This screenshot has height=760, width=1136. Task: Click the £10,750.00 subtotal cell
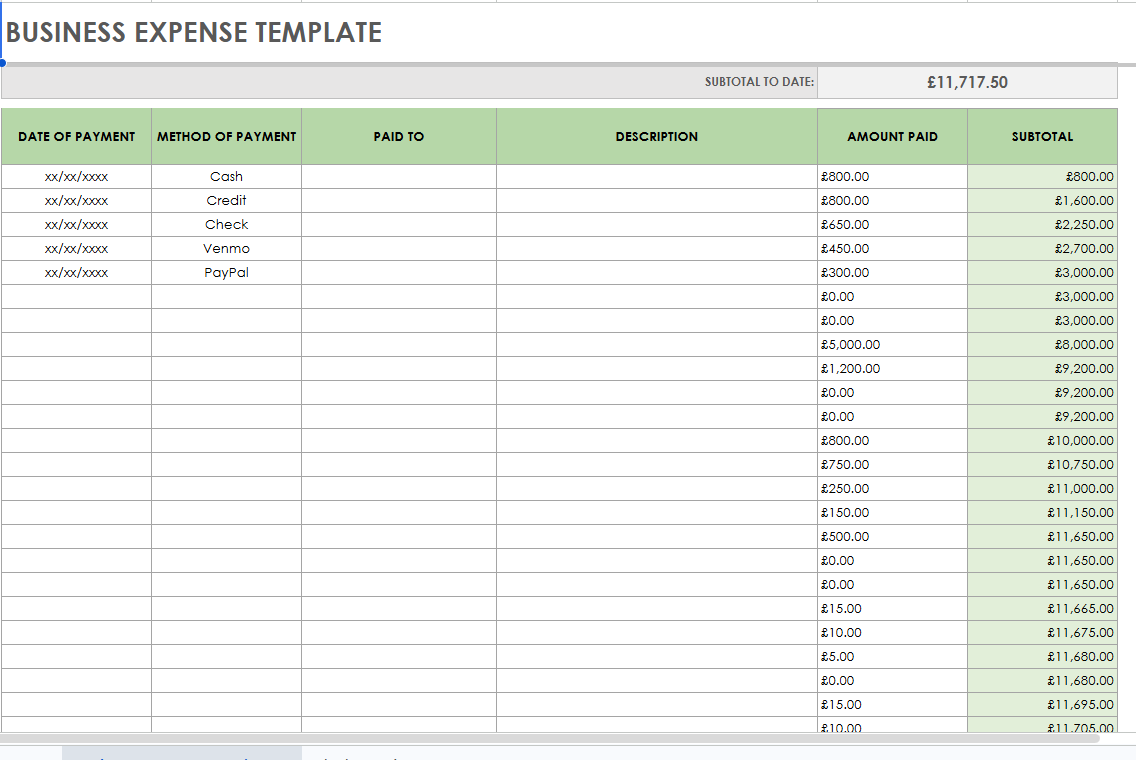(1042, 464)
